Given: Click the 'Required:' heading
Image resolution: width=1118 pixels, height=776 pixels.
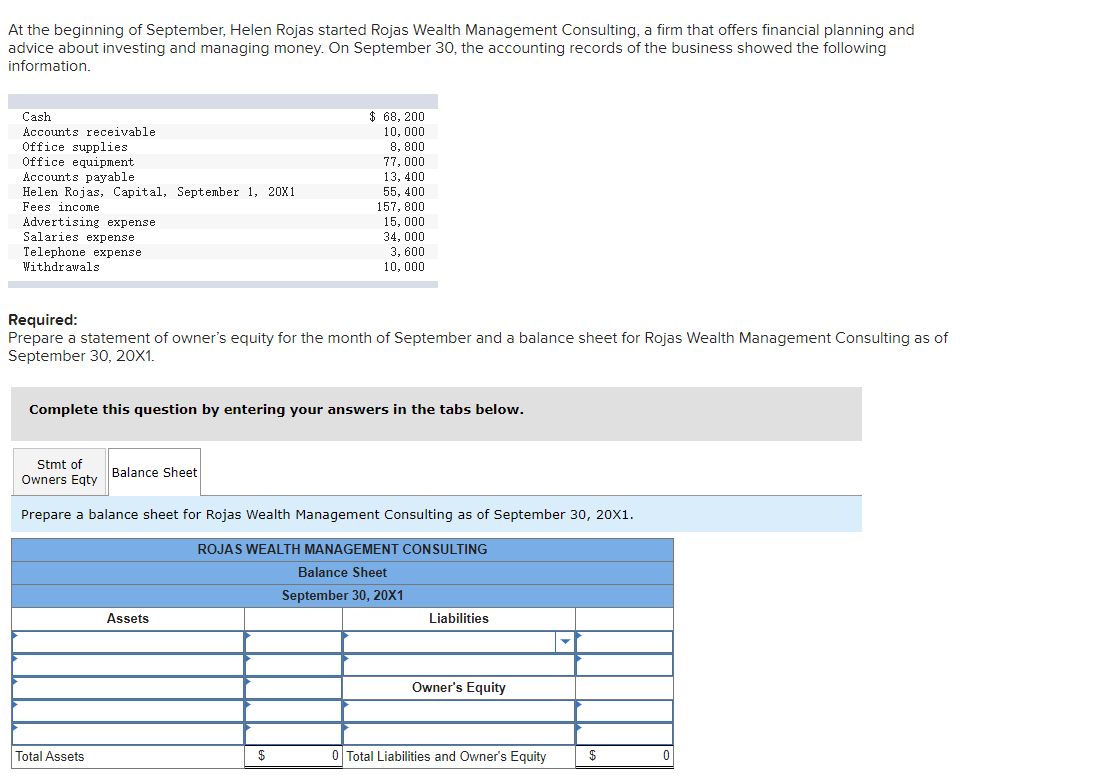Looking at the screenshot, I should 43,320.
